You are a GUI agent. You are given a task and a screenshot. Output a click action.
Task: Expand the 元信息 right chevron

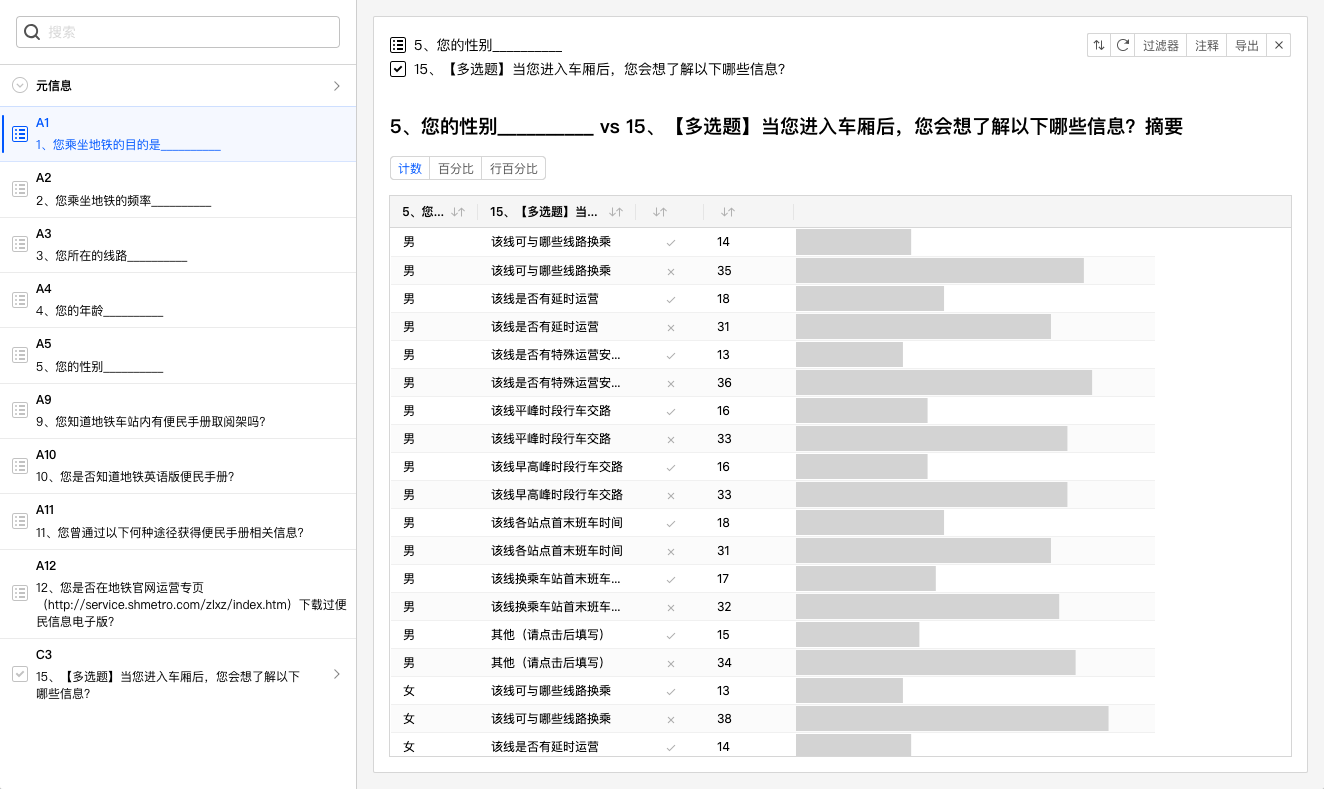point(337,86)
